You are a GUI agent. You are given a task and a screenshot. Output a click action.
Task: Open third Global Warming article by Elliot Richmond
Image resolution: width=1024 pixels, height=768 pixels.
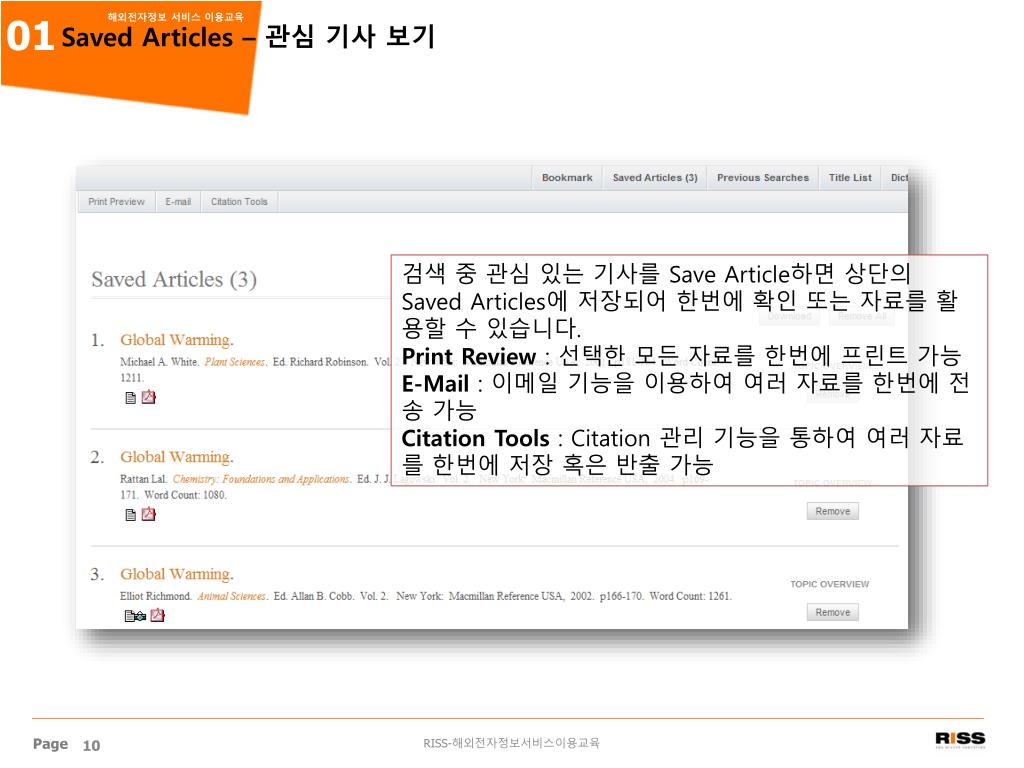click(x=176, y=574)
